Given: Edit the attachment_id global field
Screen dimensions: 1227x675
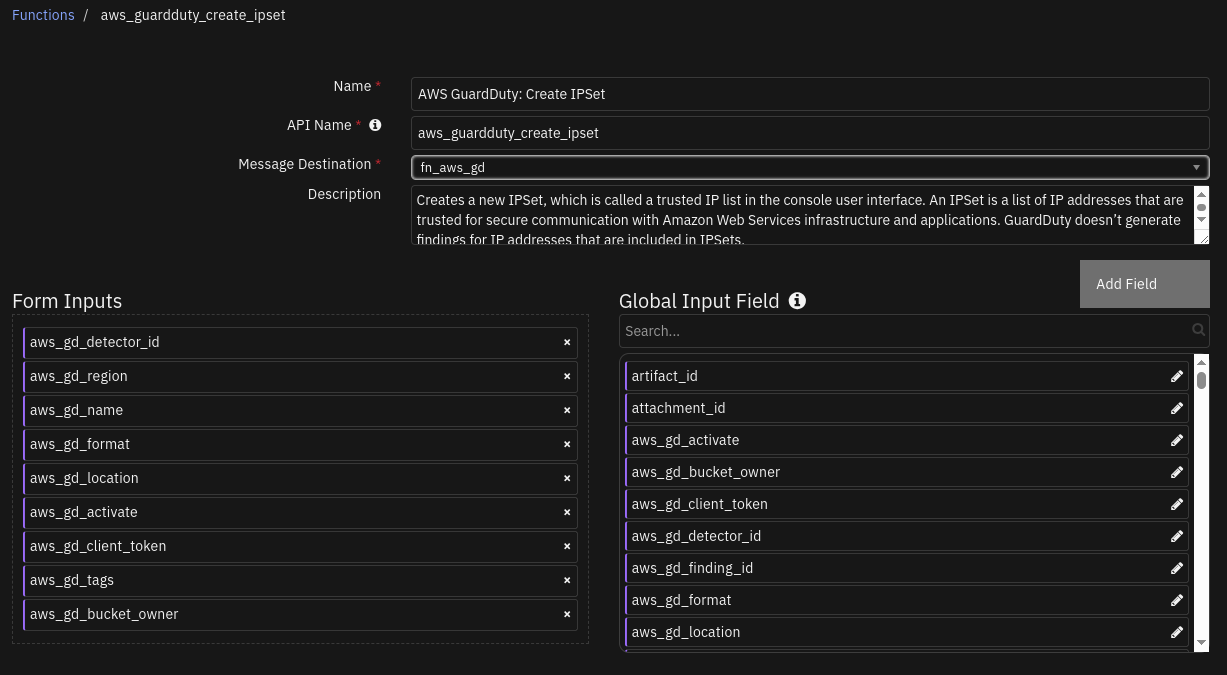Looking at the screenshot, I should point(1177,408).
